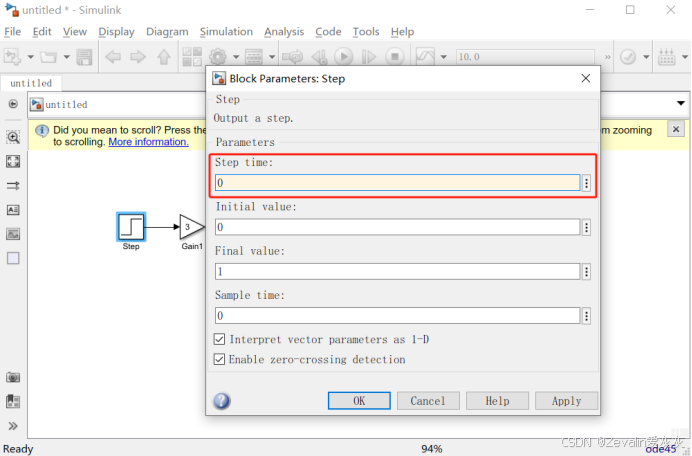Expand the Model Advisor dropdown arrow
Screen dimensions: 692x456
(x=646, y=57)
